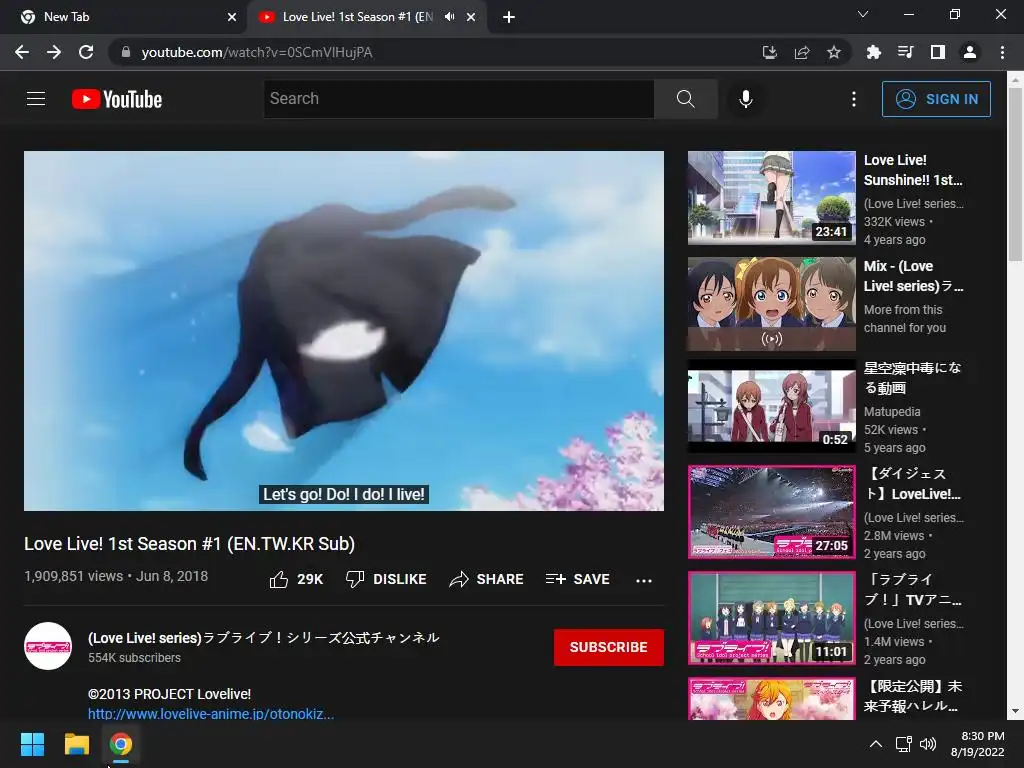
Task: Open media controls in Chrome toolbar
Action: tap(905, 52)
